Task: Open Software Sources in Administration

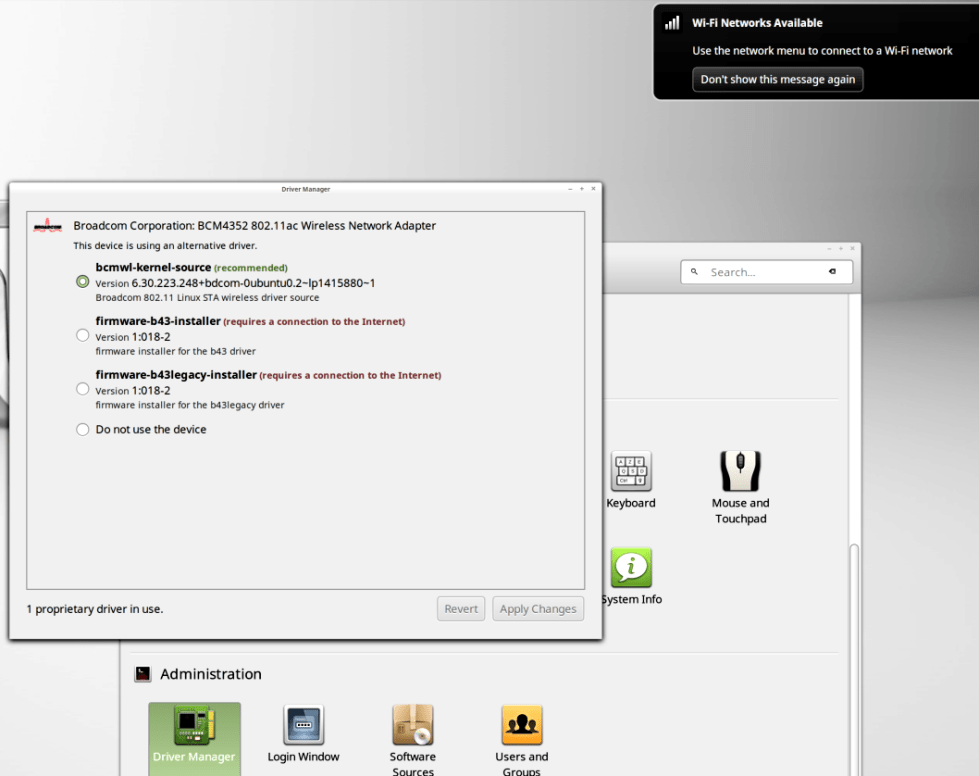Action: [x=412, y=725]
